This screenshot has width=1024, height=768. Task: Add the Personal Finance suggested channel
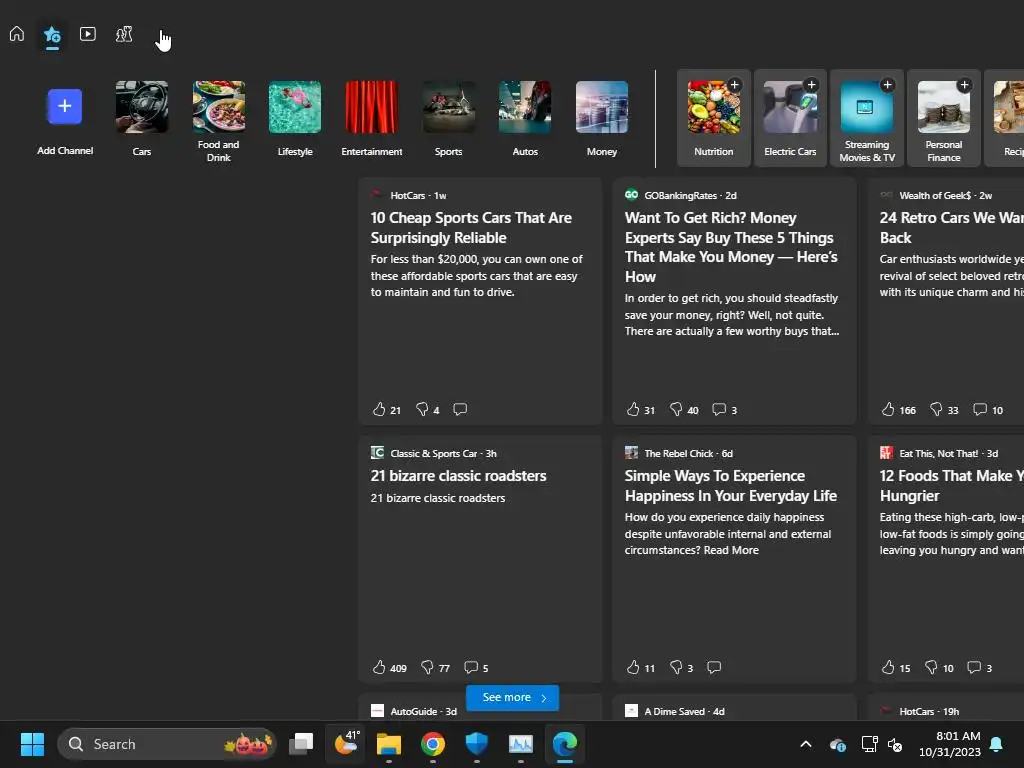click(965, 85)
